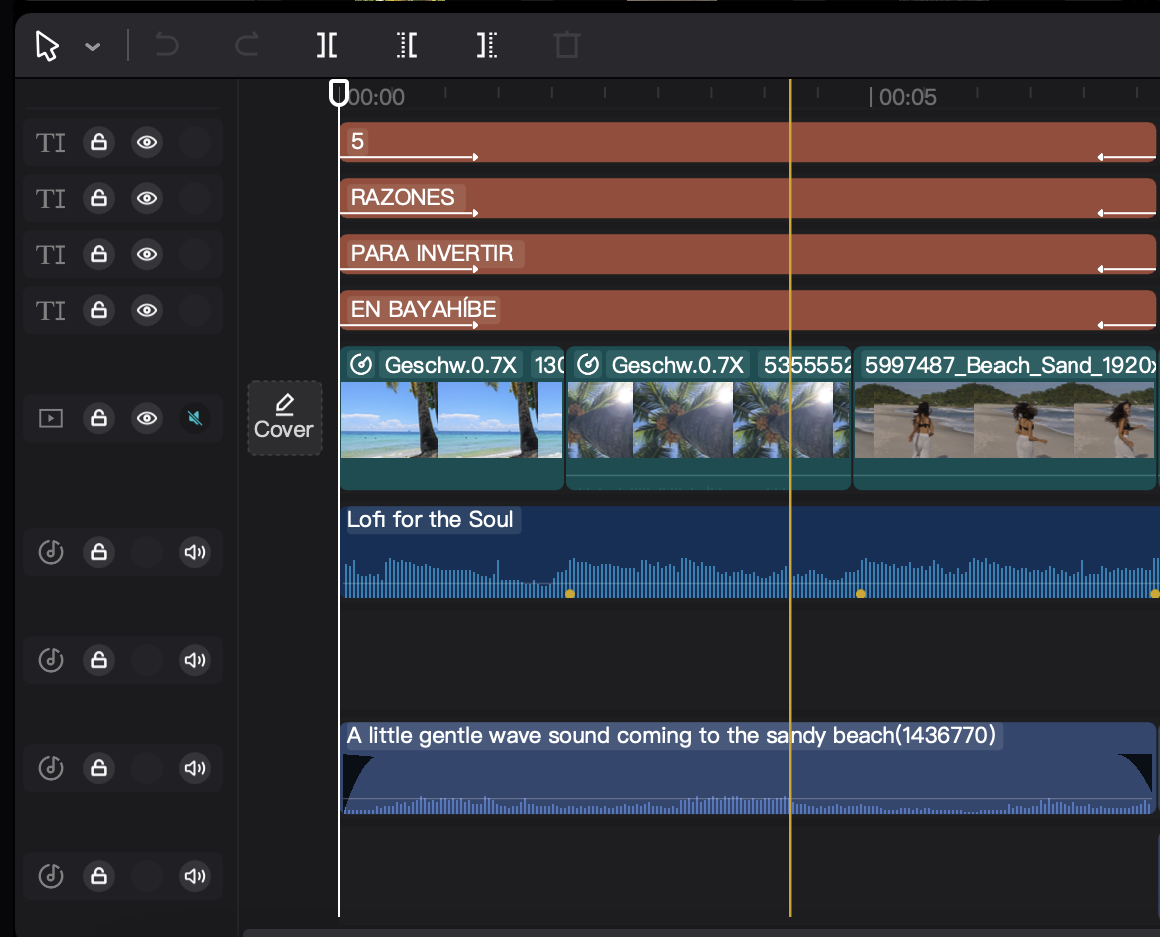The image size is (1160, 937).
Task: Click the second beat marker on Lofi track
Action: point(861,594)
